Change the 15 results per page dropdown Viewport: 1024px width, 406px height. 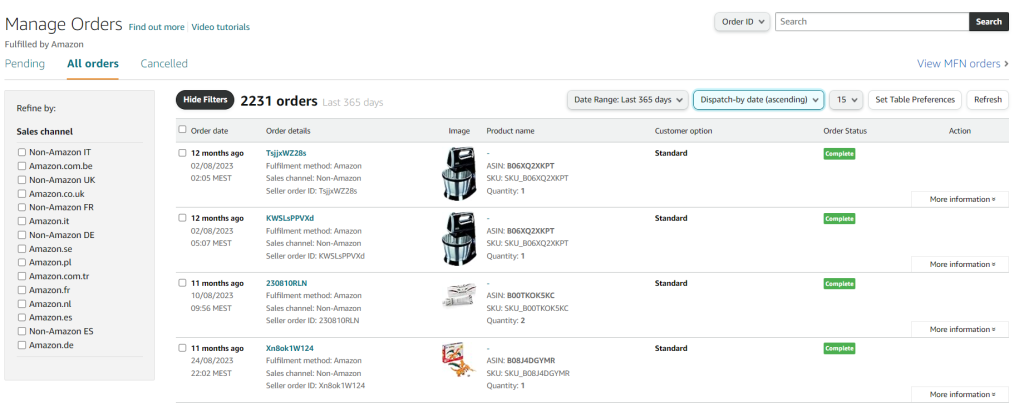pyautogui.click(x=846, y=100)
